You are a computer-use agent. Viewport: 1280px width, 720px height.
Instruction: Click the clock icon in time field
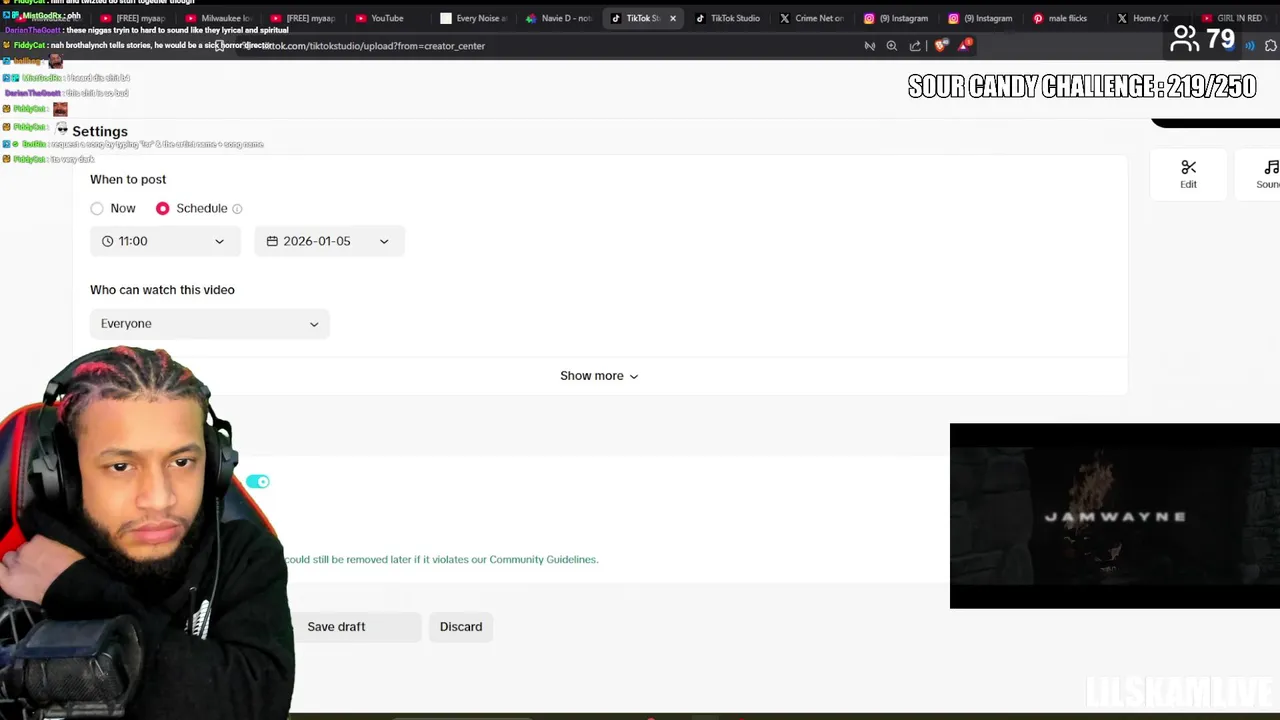pyautogui.click(x=108, y=241)
